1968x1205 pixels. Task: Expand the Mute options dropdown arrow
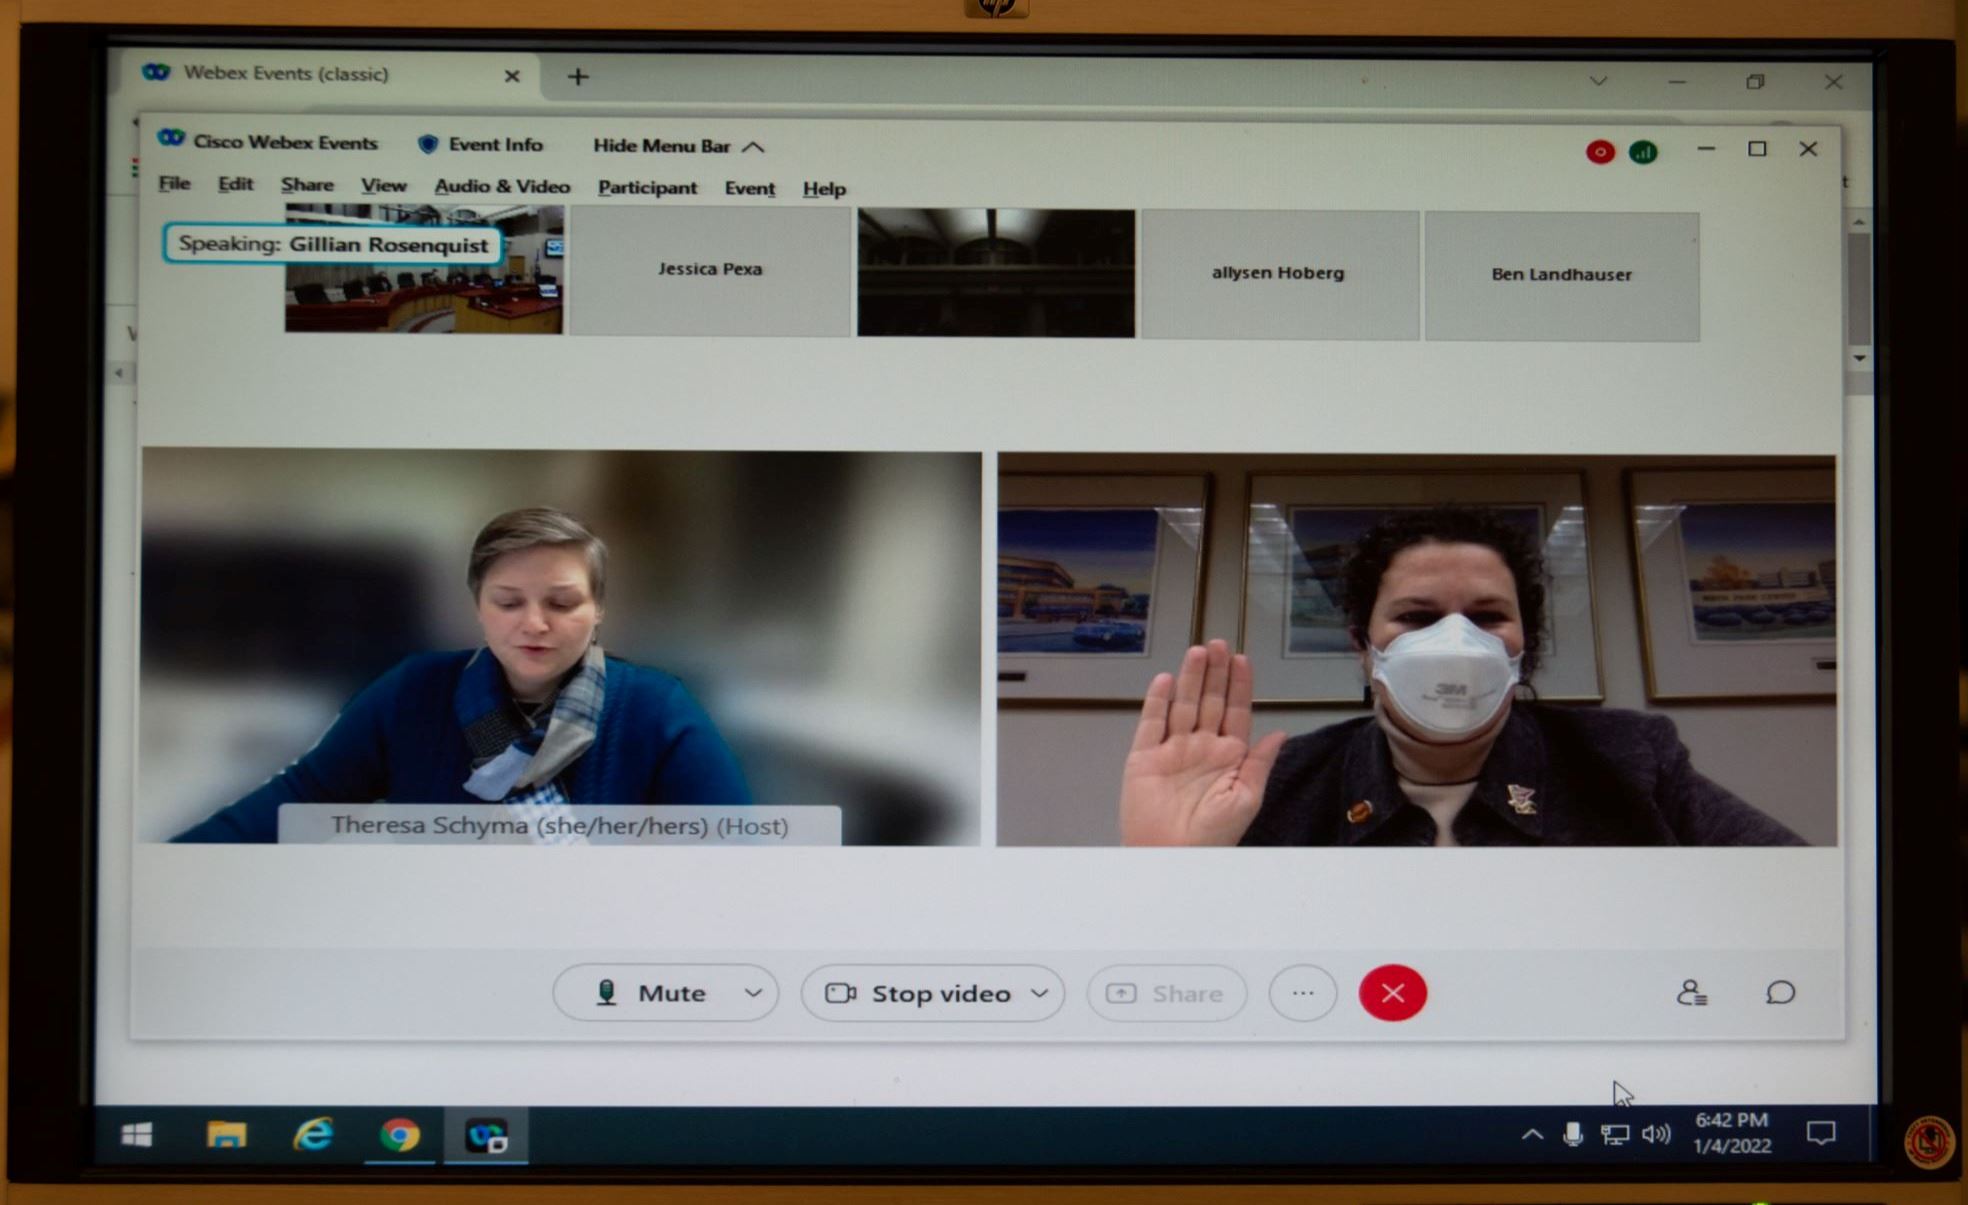pos(753,993)
